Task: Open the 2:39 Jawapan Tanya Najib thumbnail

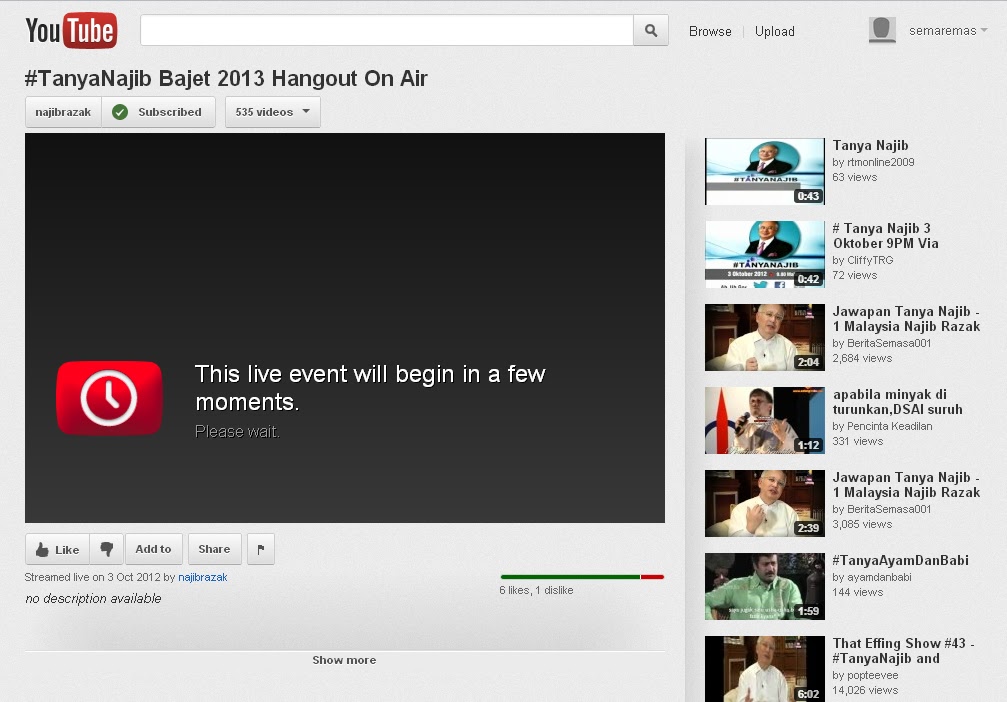Action: (x=765, y=503)
